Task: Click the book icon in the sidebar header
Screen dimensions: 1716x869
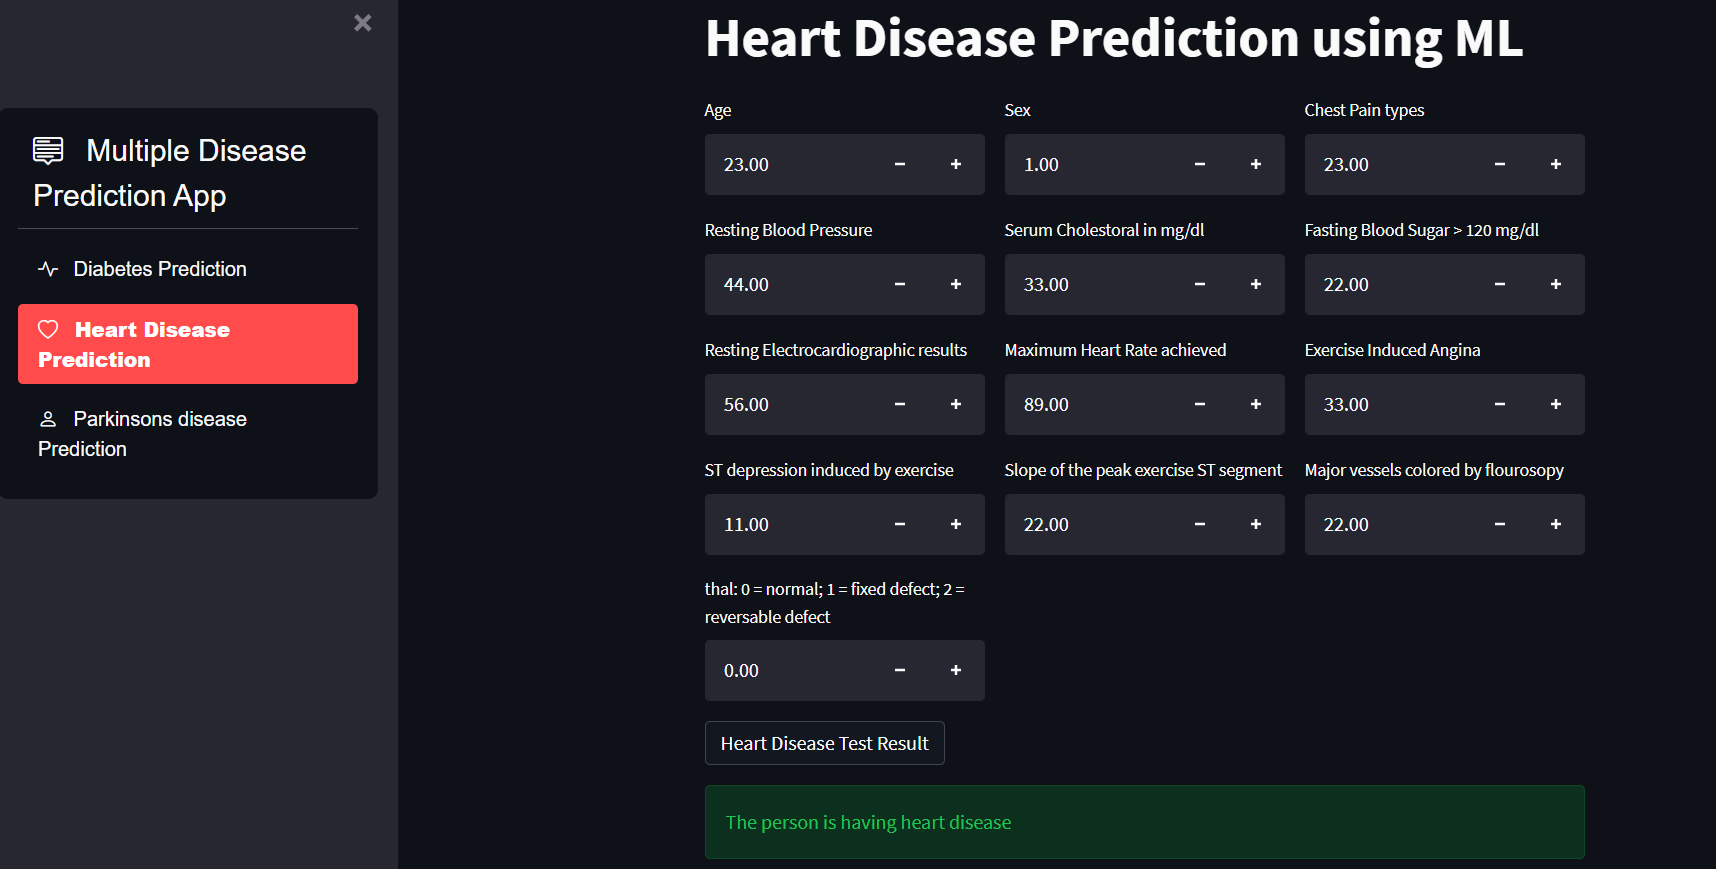Action: [47, 150]
